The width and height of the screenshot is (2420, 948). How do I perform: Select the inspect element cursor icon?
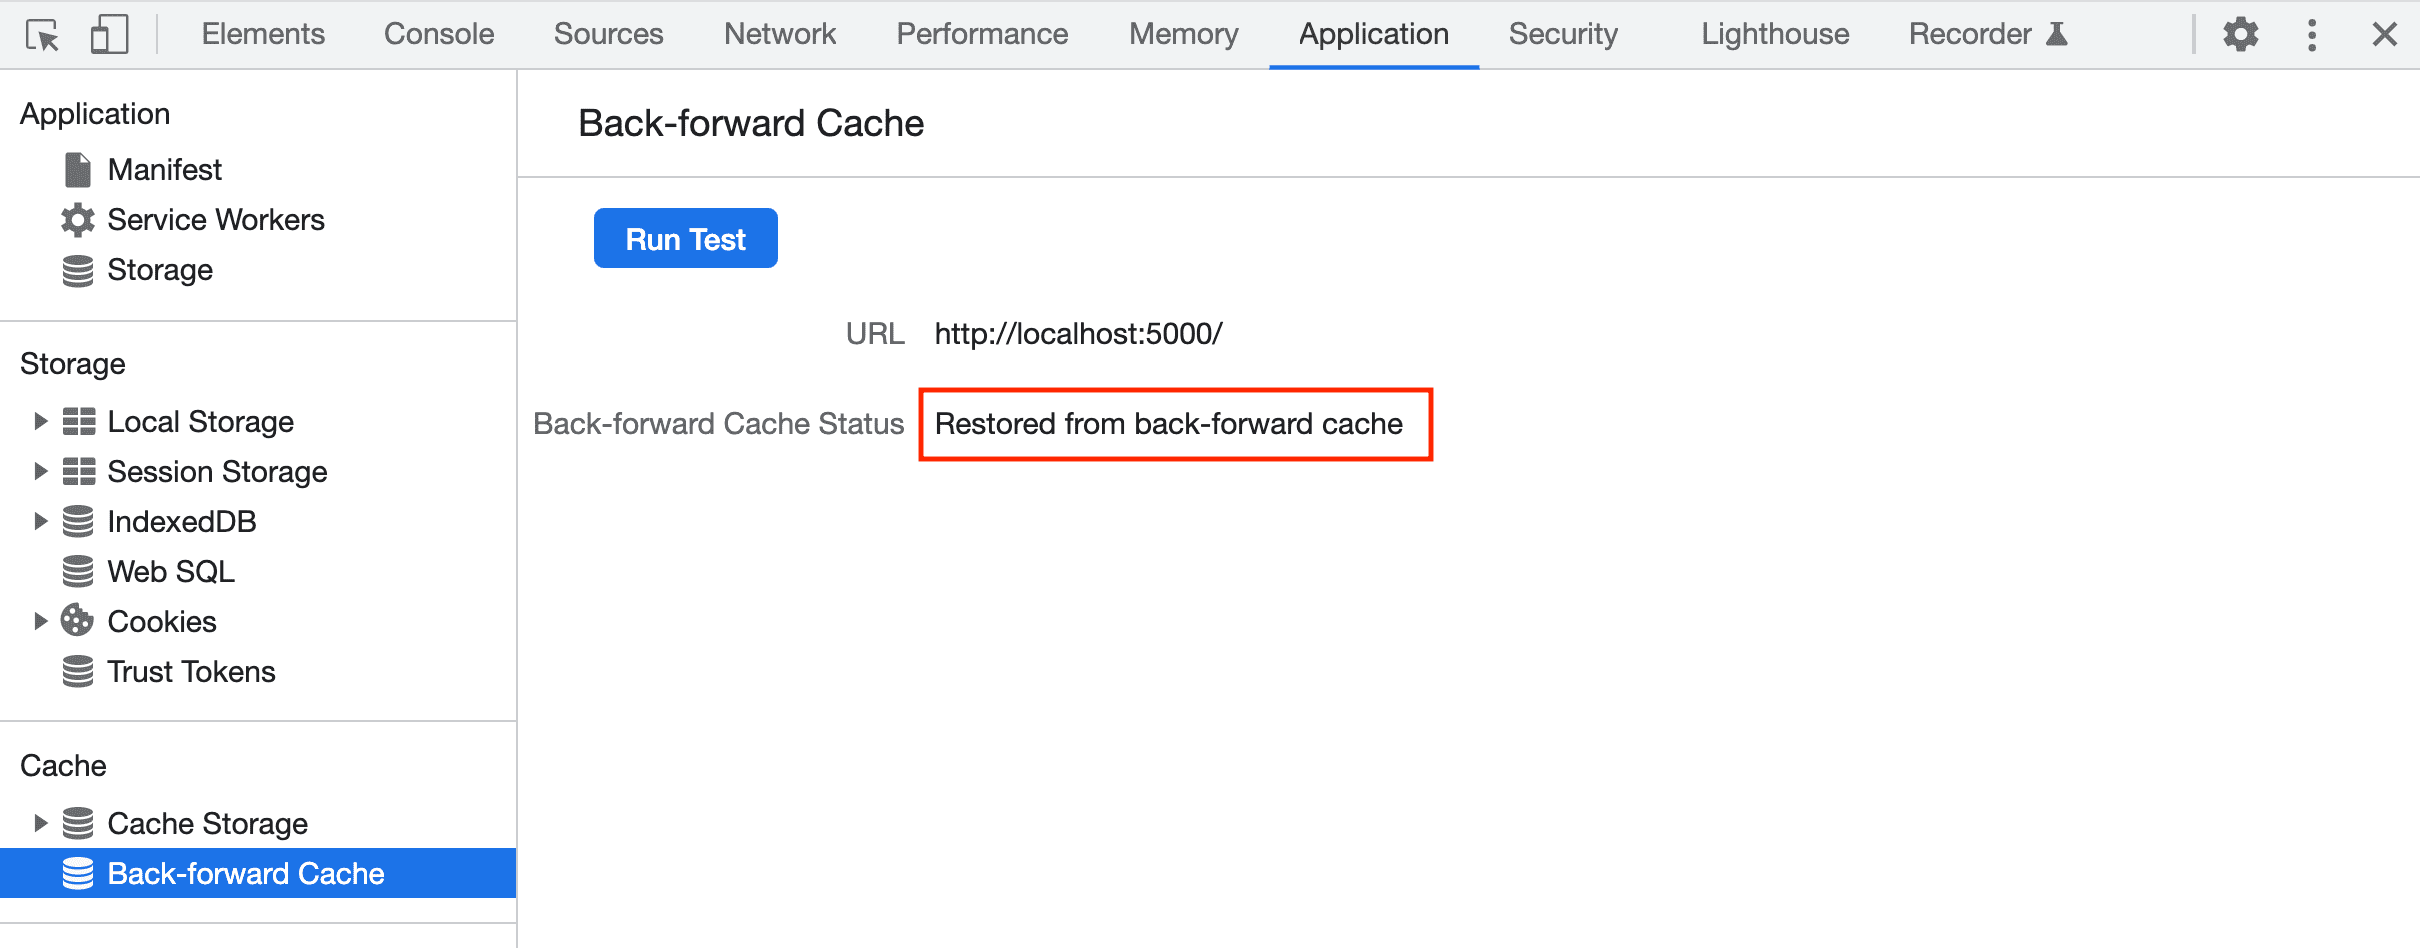coord(42,33)
